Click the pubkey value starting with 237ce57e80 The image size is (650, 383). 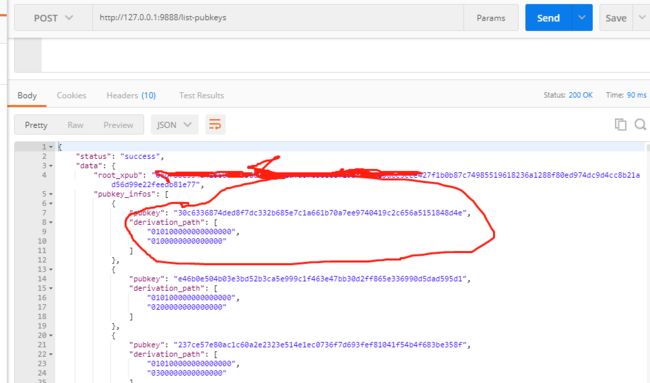tap(320, 345)
